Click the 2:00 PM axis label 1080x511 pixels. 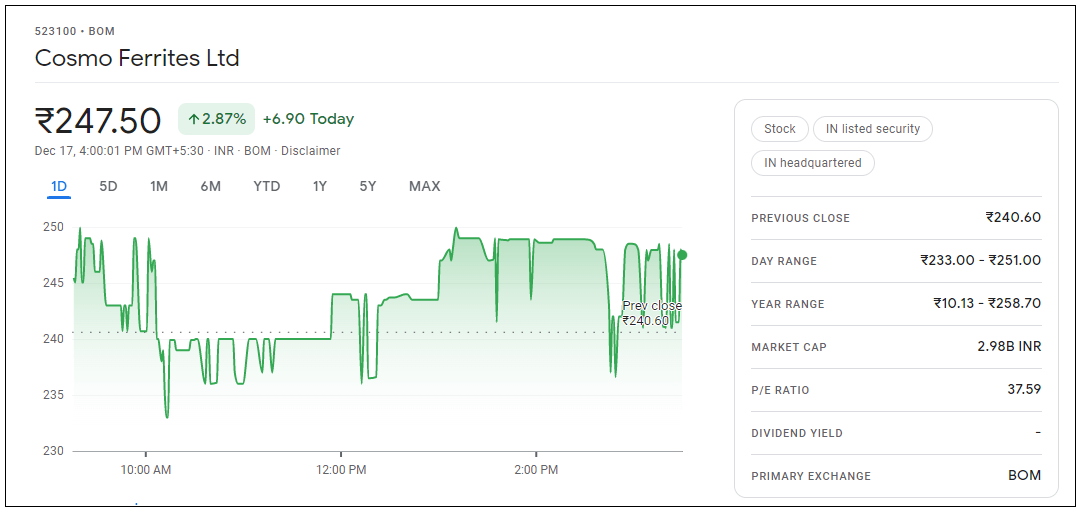click(536, 470)
